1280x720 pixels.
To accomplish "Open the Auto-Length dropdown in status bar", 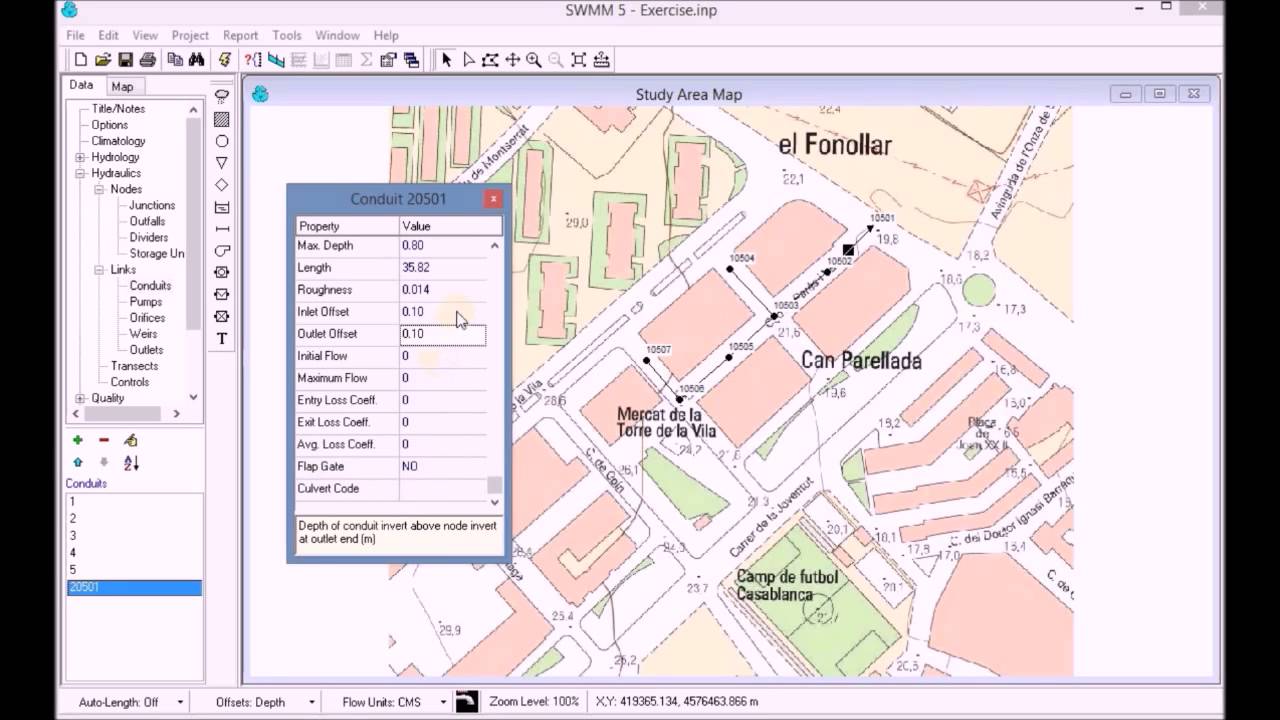I will click(180, 702).
